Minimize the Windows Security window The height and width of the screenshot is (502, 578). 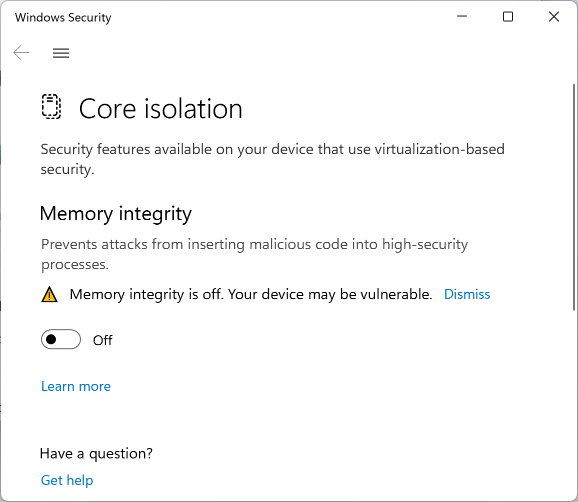point(462,17)
